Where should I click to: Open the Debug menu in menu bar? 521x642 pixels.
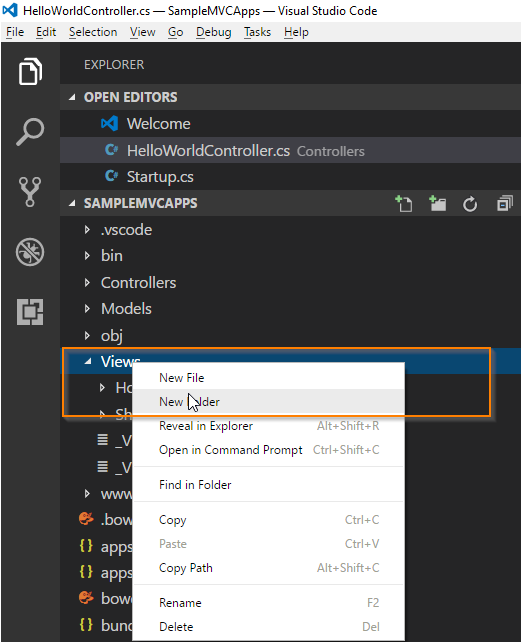coord(213,32)
